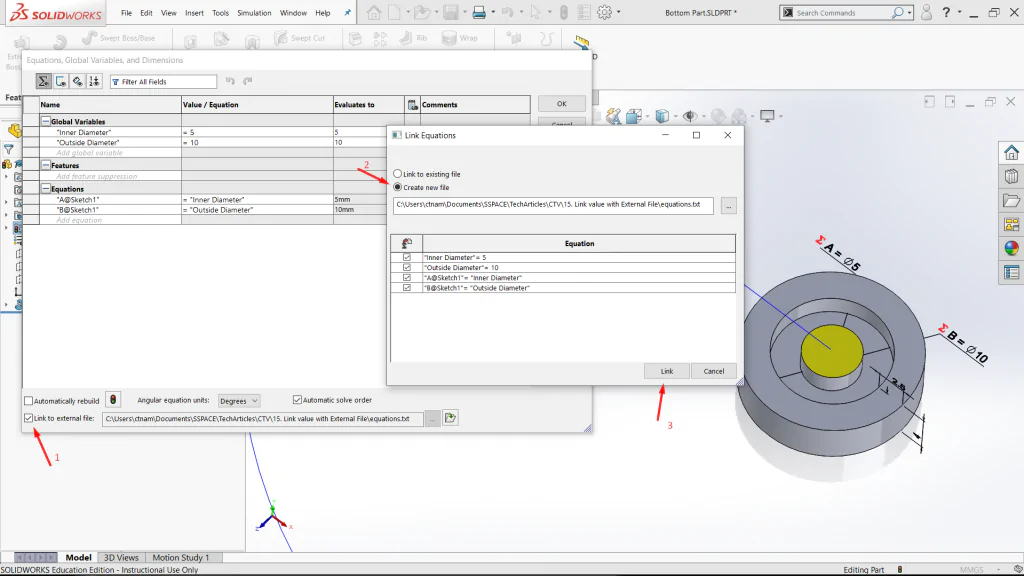1024x576 pixels.
Task: Open Custom Properties icon in task pane
Action: [1011, 272]
